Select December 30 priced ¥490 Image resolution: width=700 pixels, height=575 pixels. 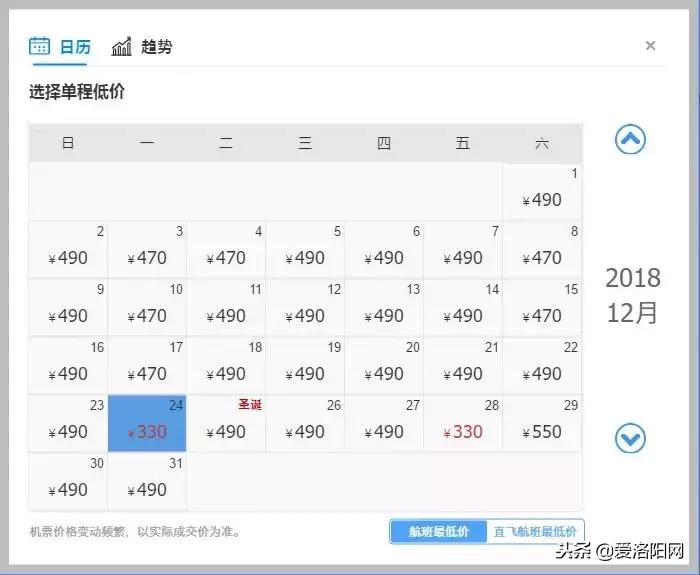point(68,482)
